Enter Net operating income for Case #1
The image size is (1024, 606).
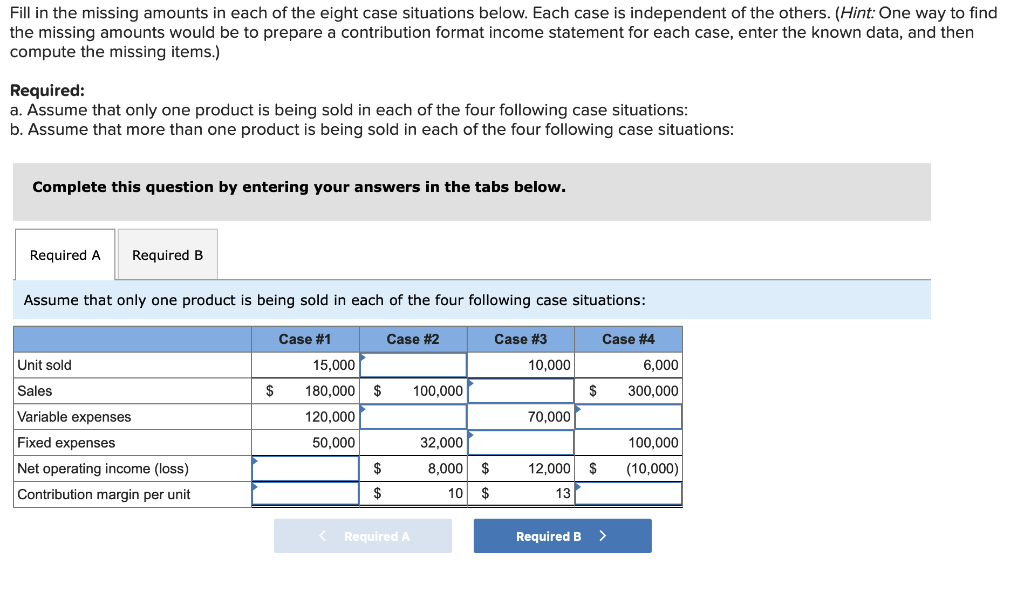305,468
